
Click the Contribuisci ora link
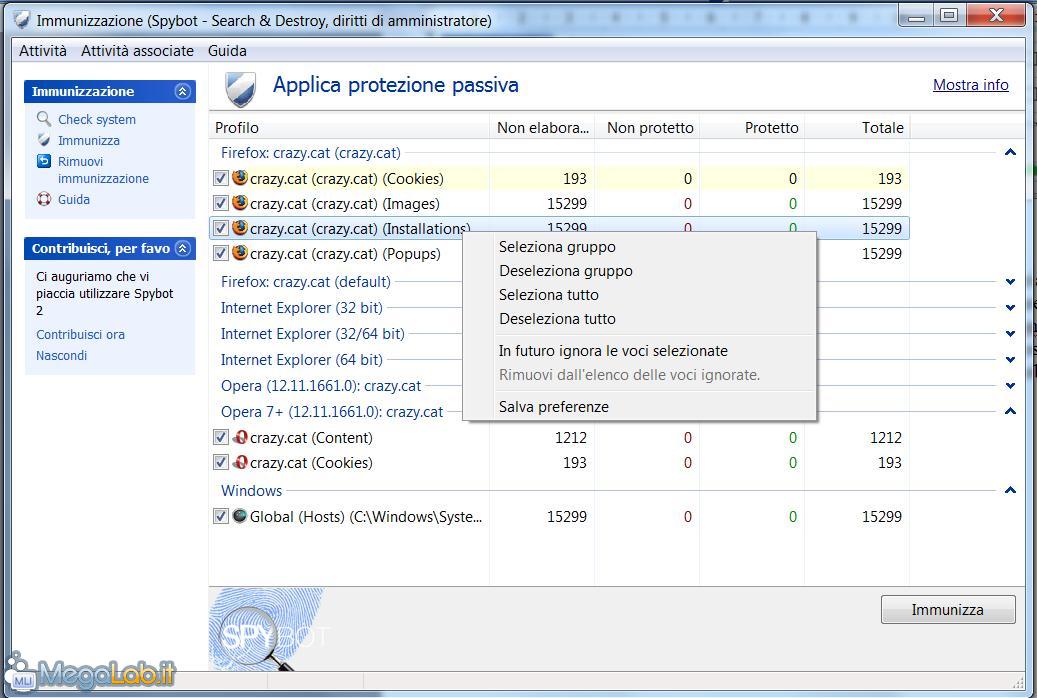[x=80, y=334]
